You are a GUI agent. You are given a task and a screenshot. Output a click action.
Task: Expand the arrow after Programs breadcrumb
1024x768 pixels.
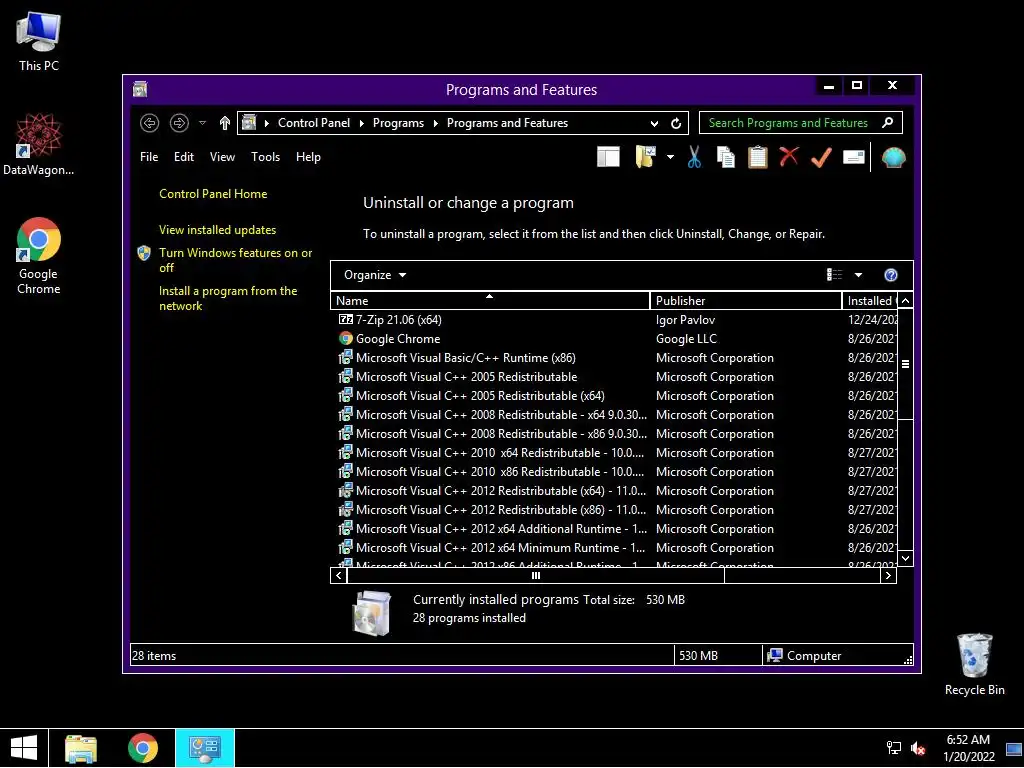coord(436,123)
